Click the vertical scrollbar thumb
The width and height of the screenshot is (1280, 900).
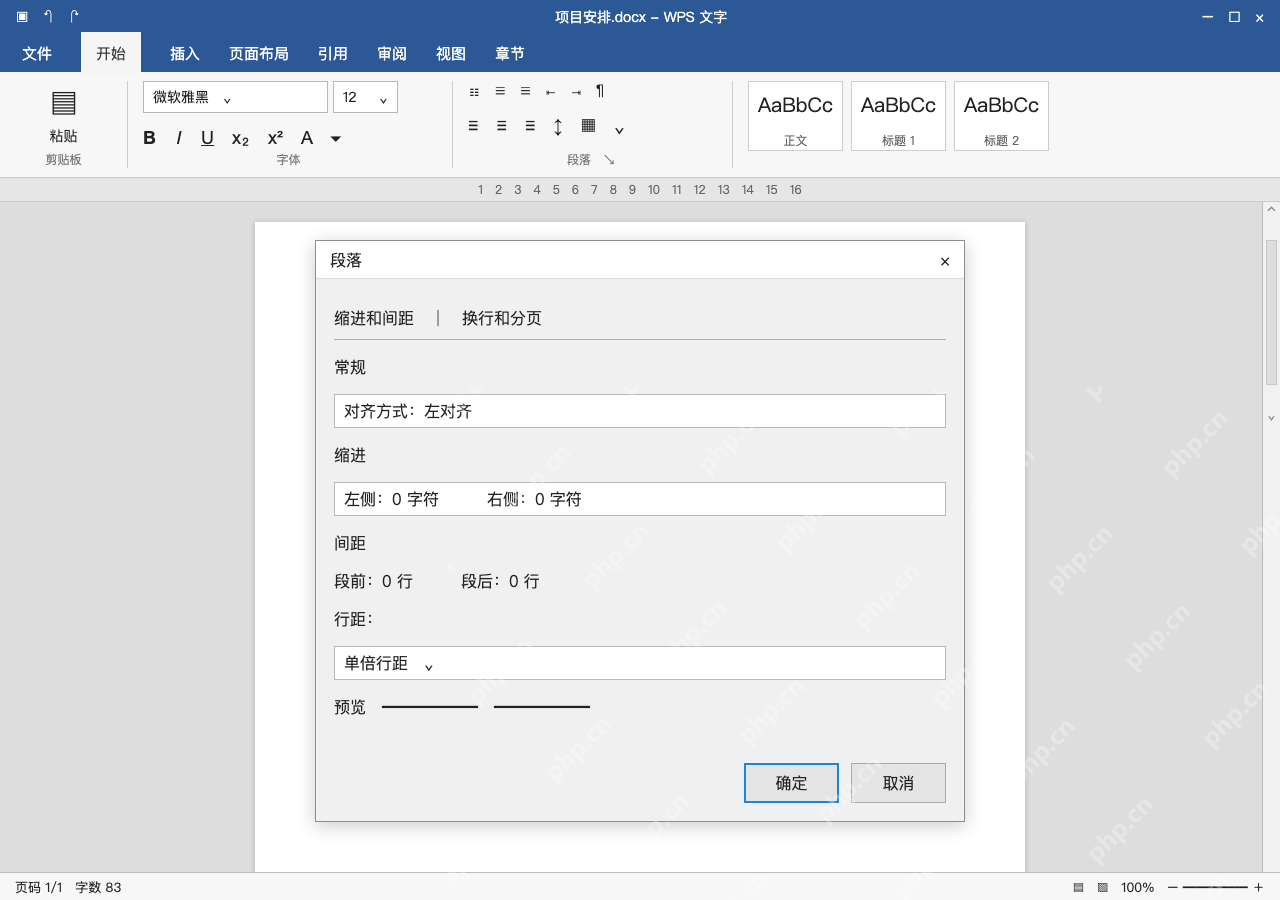coord(1271,312)
